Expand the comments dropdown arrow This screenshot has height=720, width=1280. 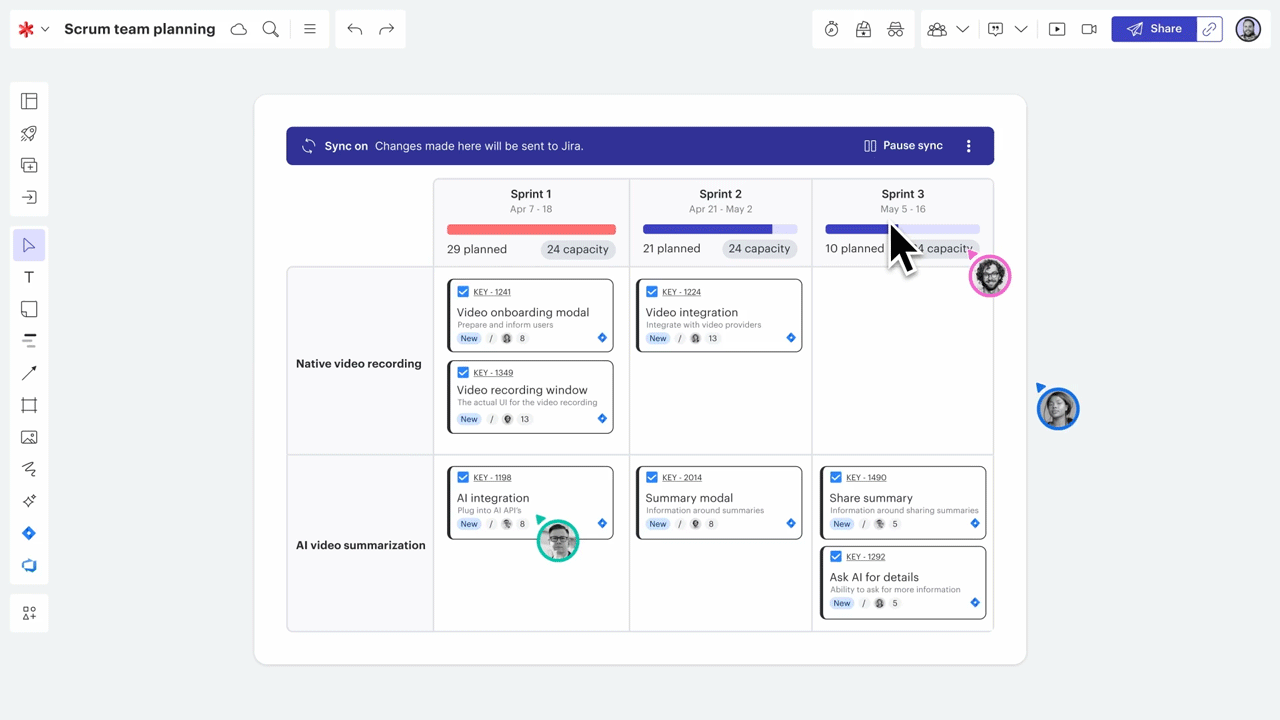1021,29
